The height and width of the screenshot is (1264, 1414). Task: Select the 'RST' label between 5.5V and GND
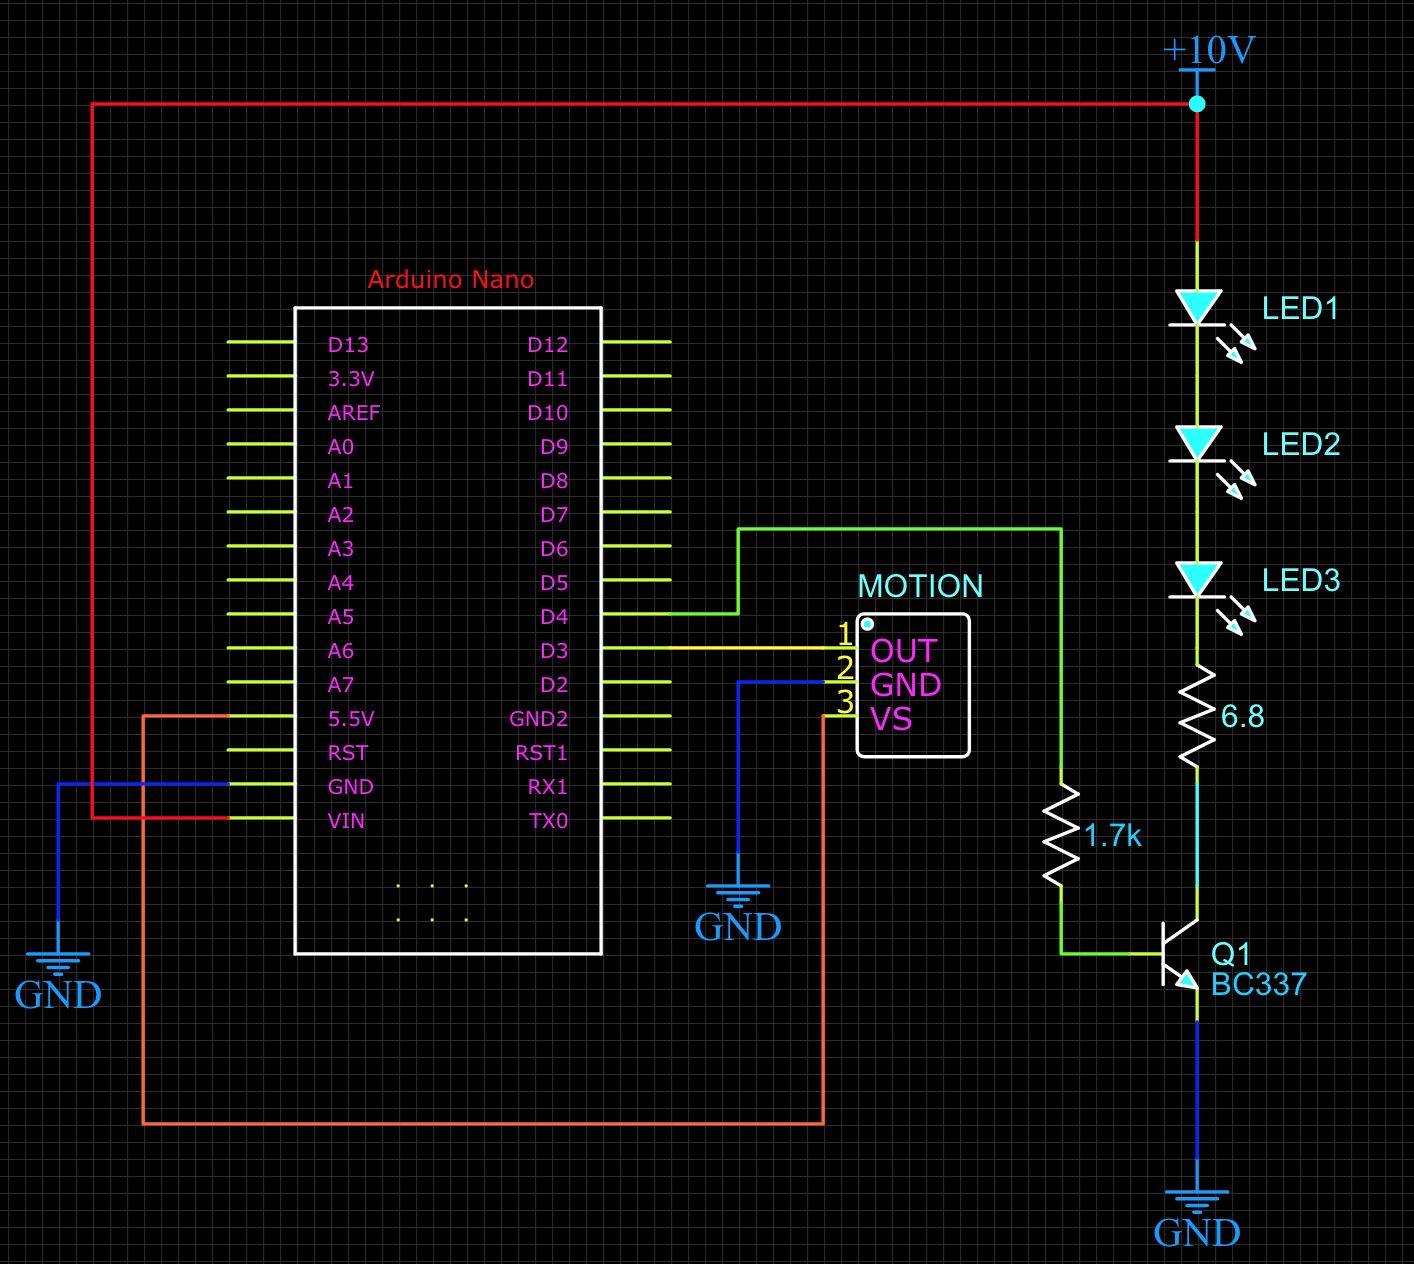[x=348, y=753]
